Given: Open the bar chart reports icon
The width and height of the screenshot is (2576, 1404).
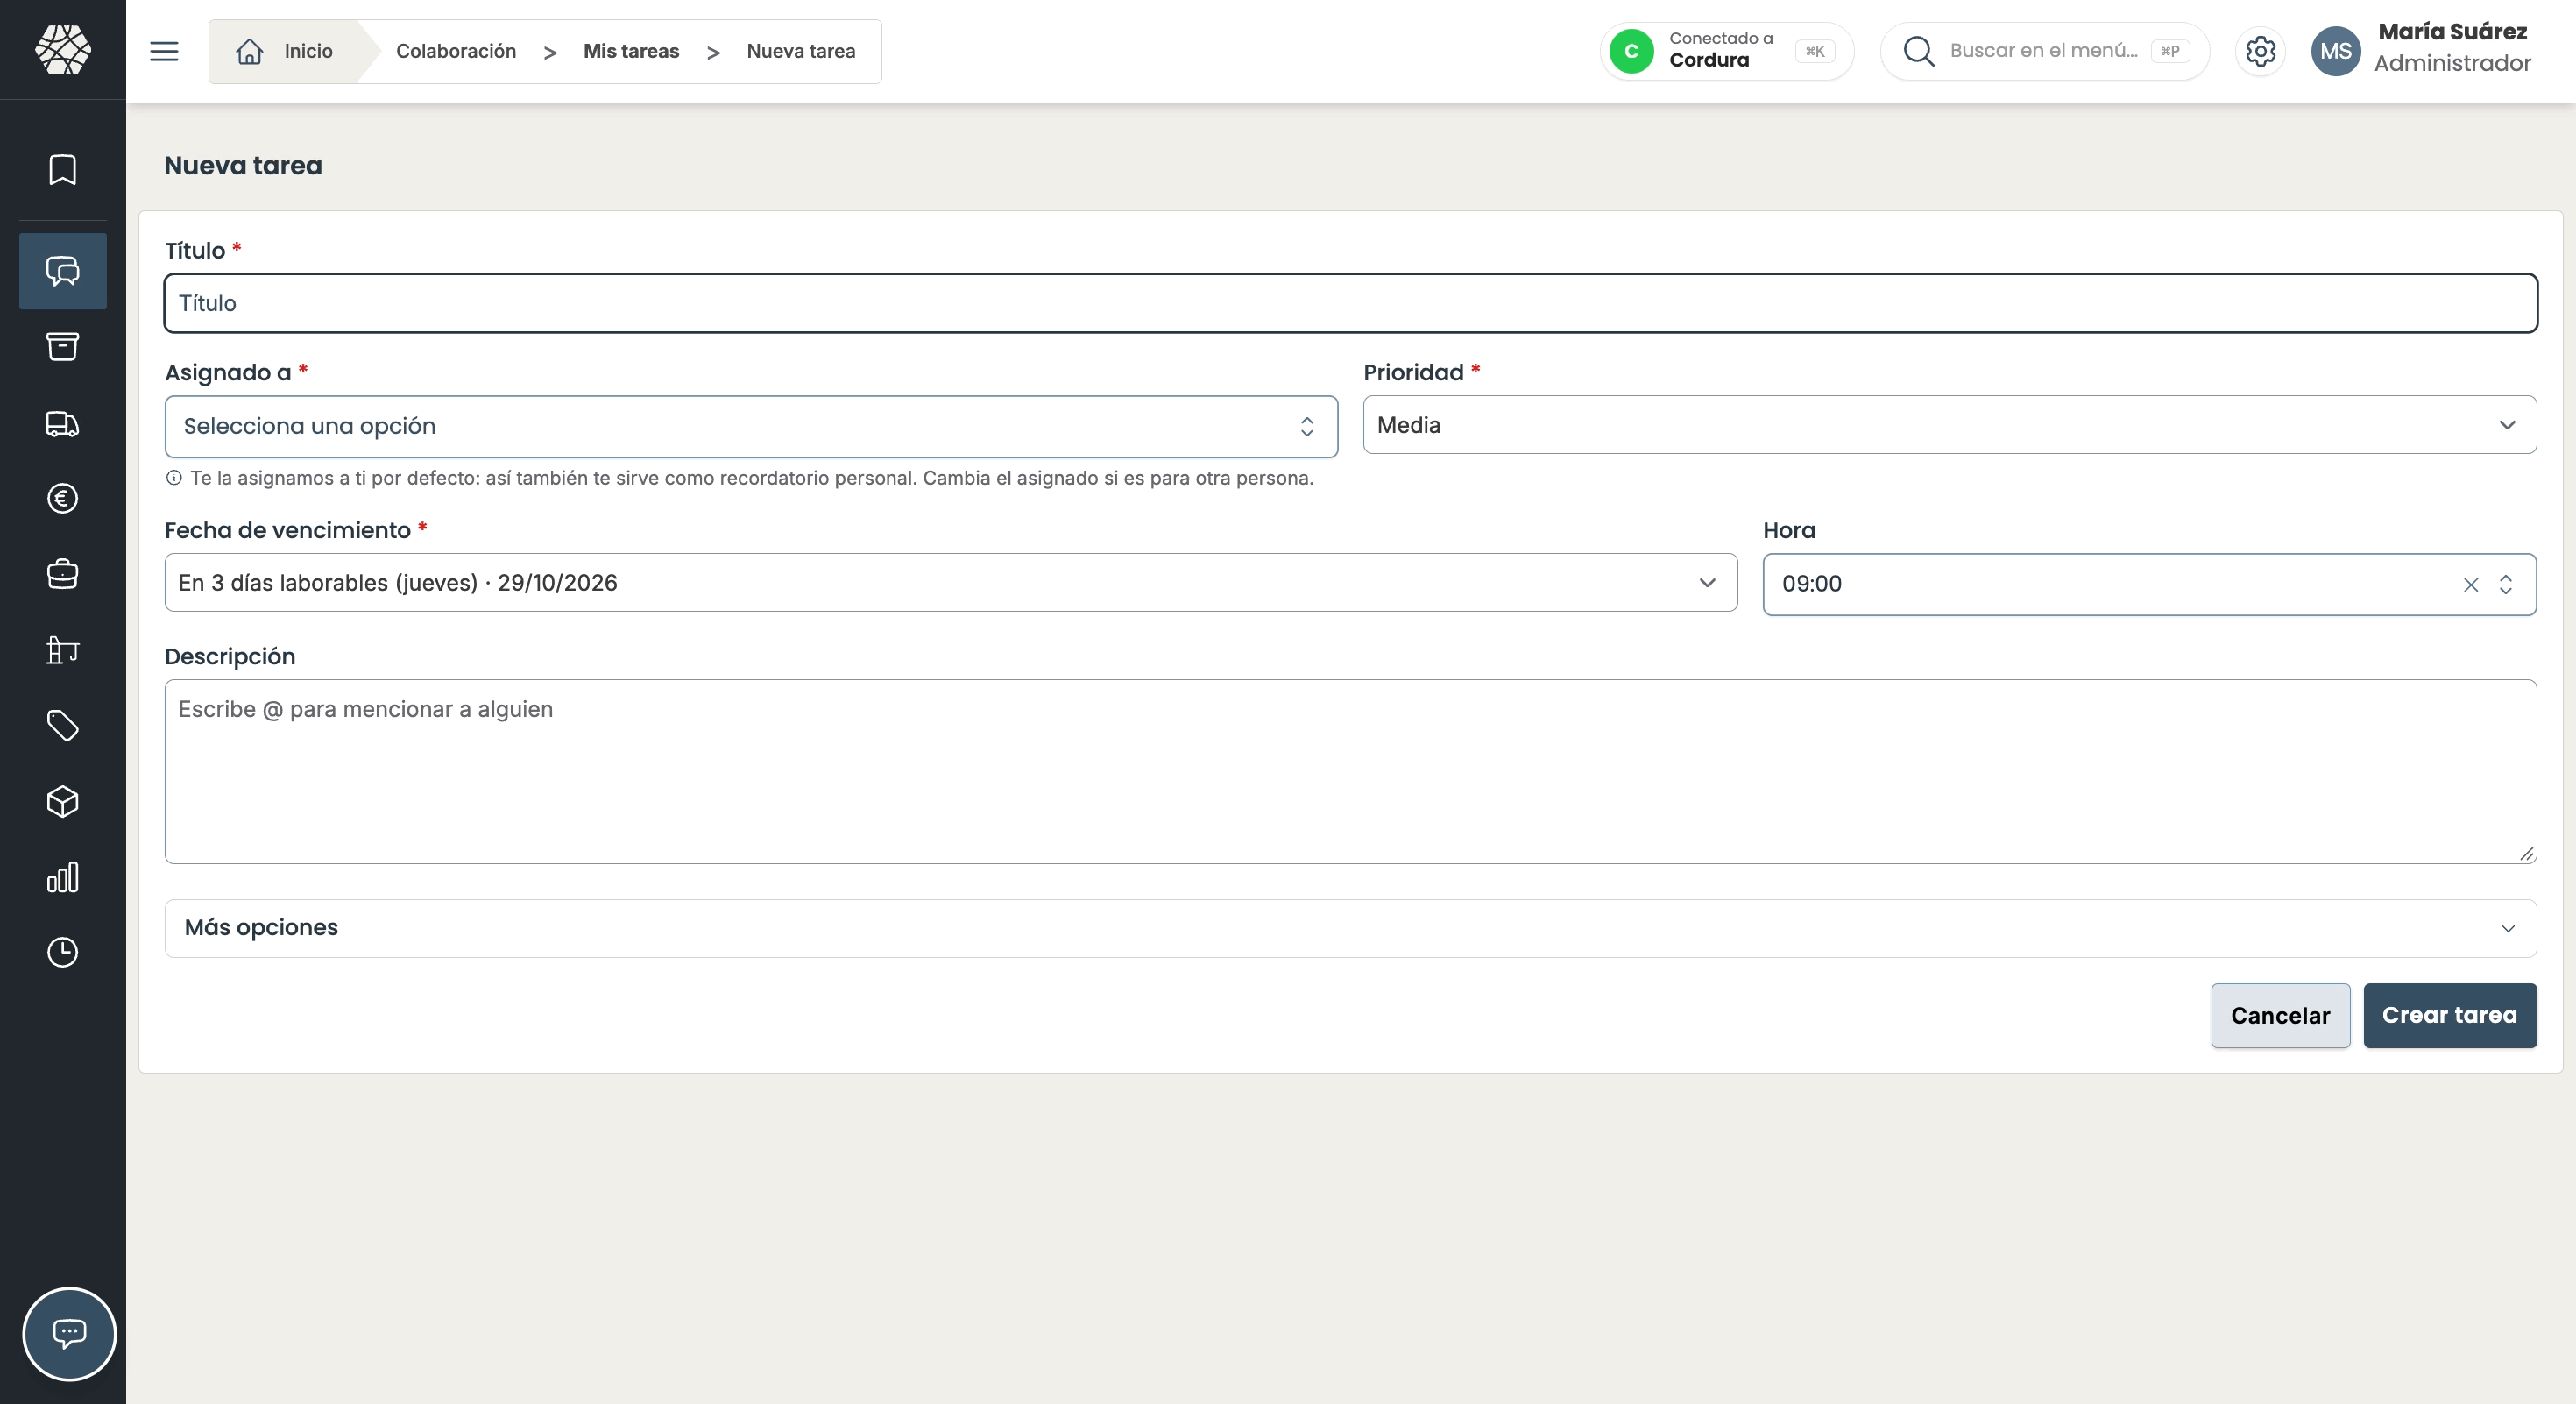Looking at the screenshot, I should 62,877.
